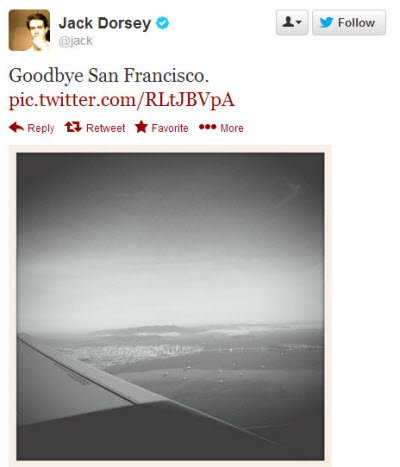Select the Goodbye San Francisco tweet text
Image resolution: width=400 pixels, height=467 pixels.
click(109, 75)
